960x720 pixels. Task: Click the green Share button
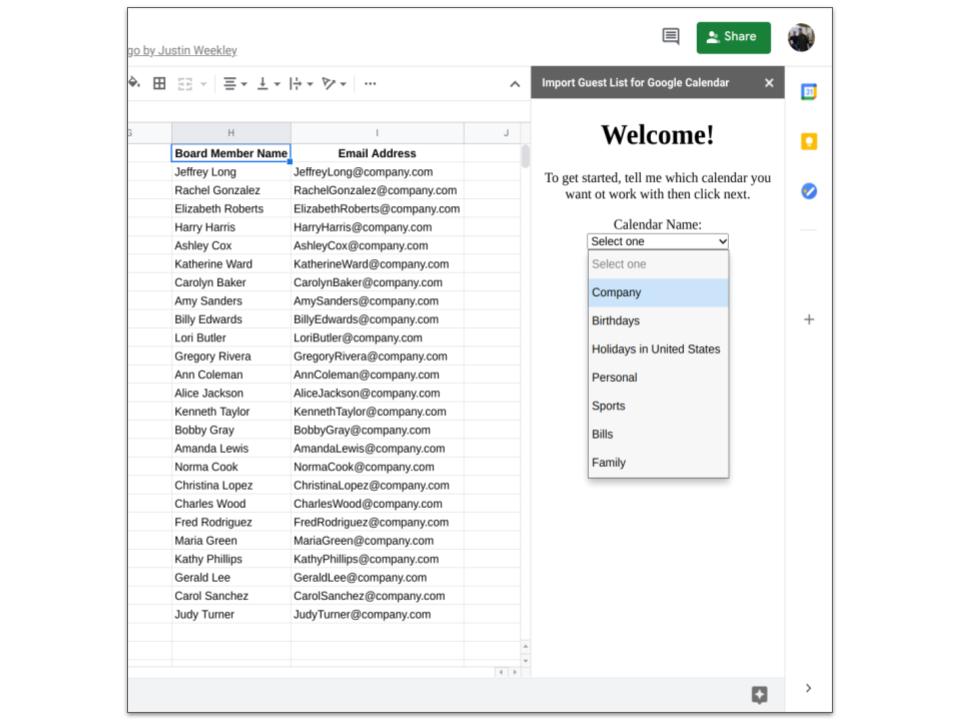tap(733, 37)
